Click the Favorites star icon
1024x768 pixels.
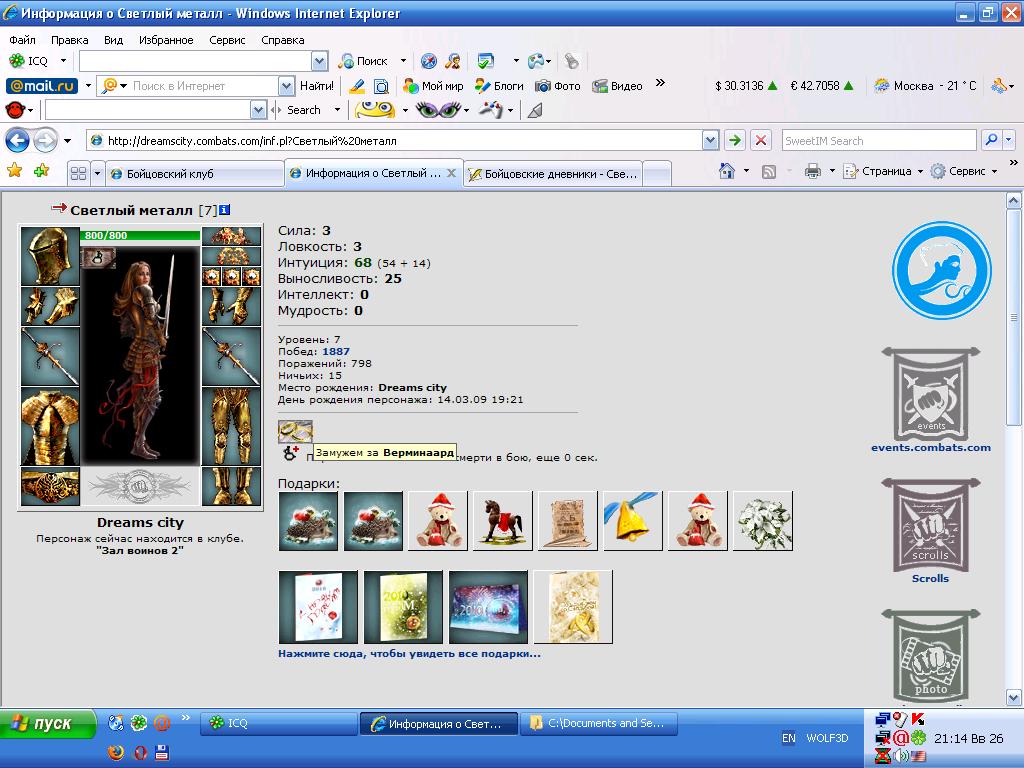pos(14,171)
